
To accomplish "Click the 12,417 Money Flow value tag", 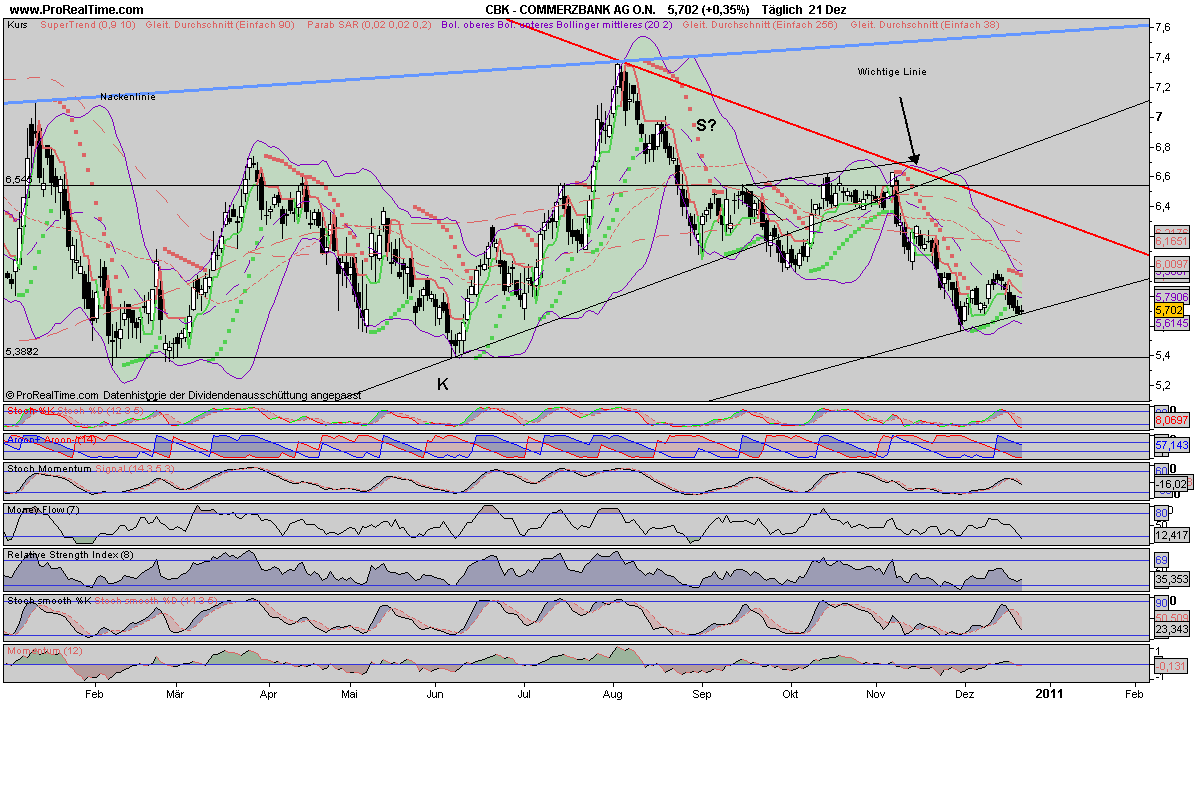I will click(1171, 537).
